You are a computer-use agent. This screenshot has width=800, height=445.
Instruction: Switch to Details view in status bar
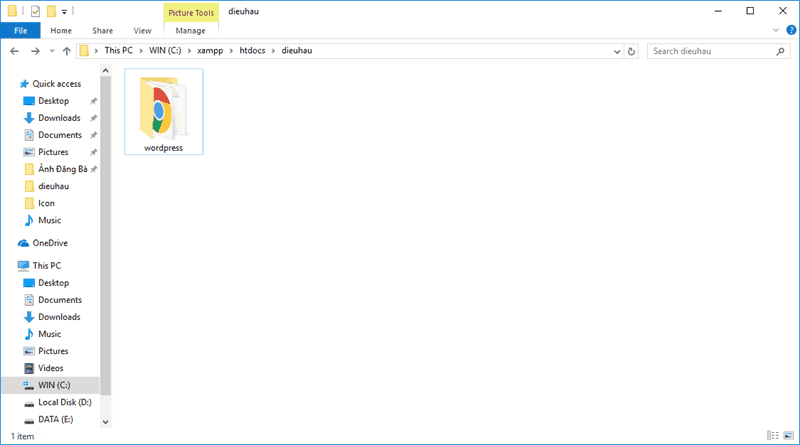(x=773, y=435)
